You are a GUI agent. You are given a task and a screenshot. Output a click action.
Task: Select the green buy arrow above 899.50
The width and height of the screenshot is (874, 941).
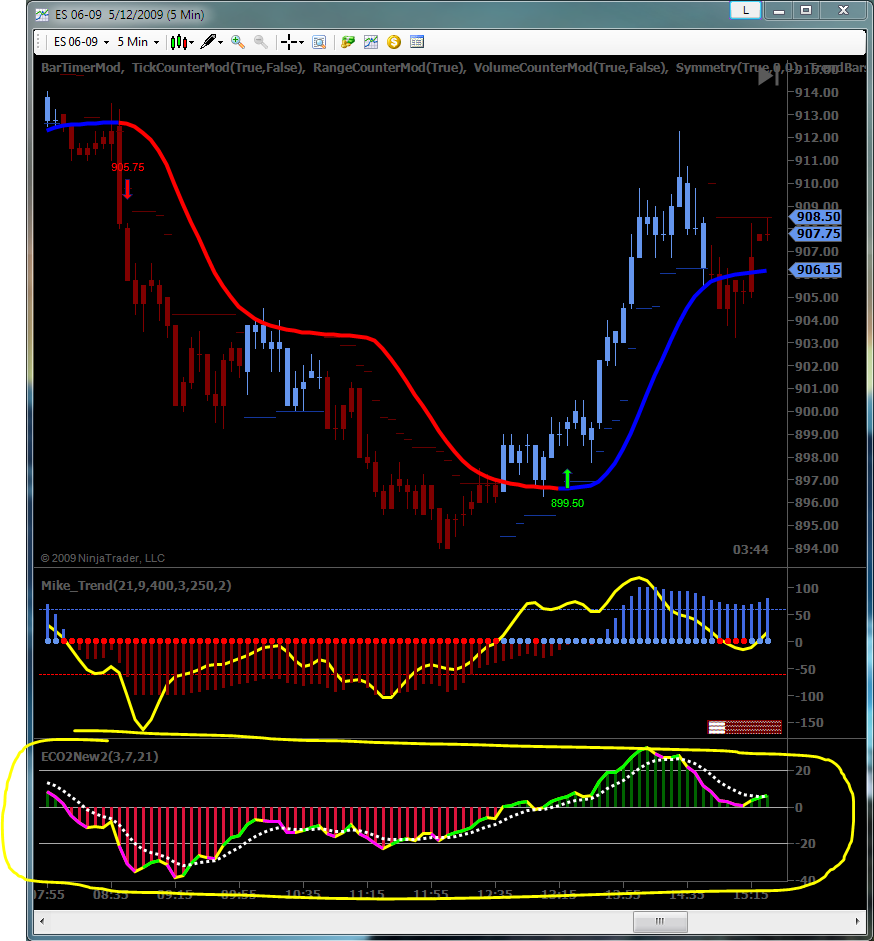(x=567, y=478)
